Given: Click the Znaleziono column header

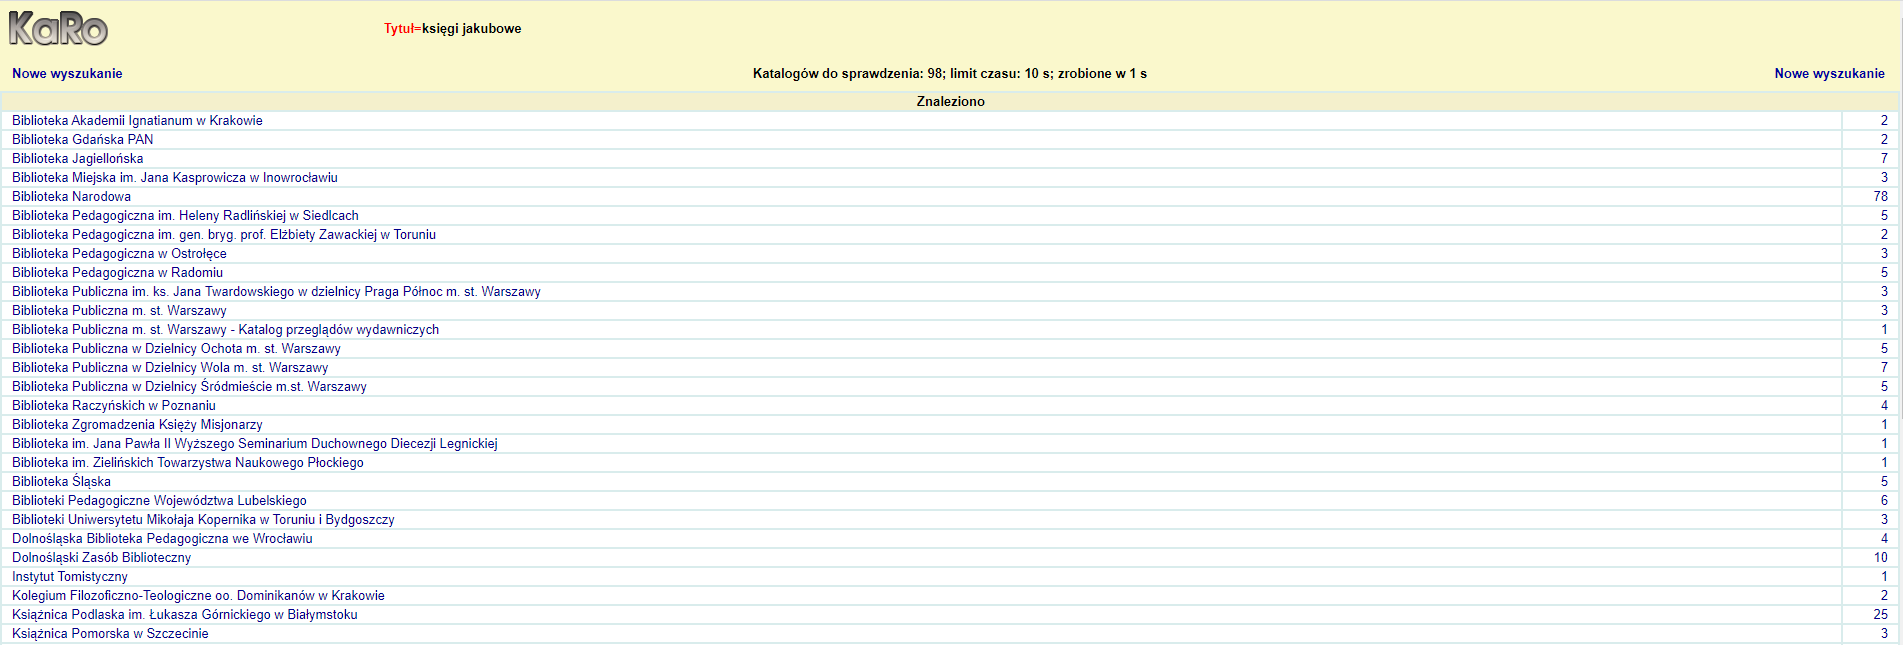Looking at the screenshot, I should click(950, 101).
